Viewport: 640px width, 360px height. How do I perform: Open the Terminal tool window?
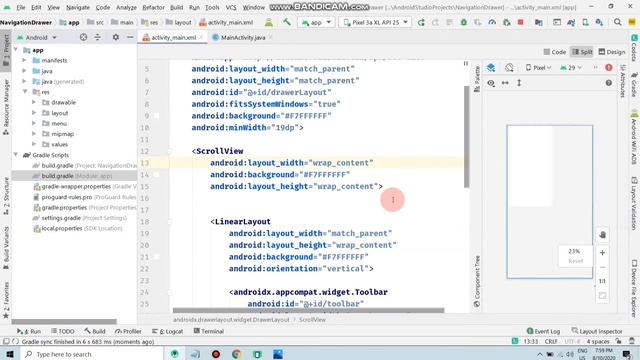tap(209, 331)
